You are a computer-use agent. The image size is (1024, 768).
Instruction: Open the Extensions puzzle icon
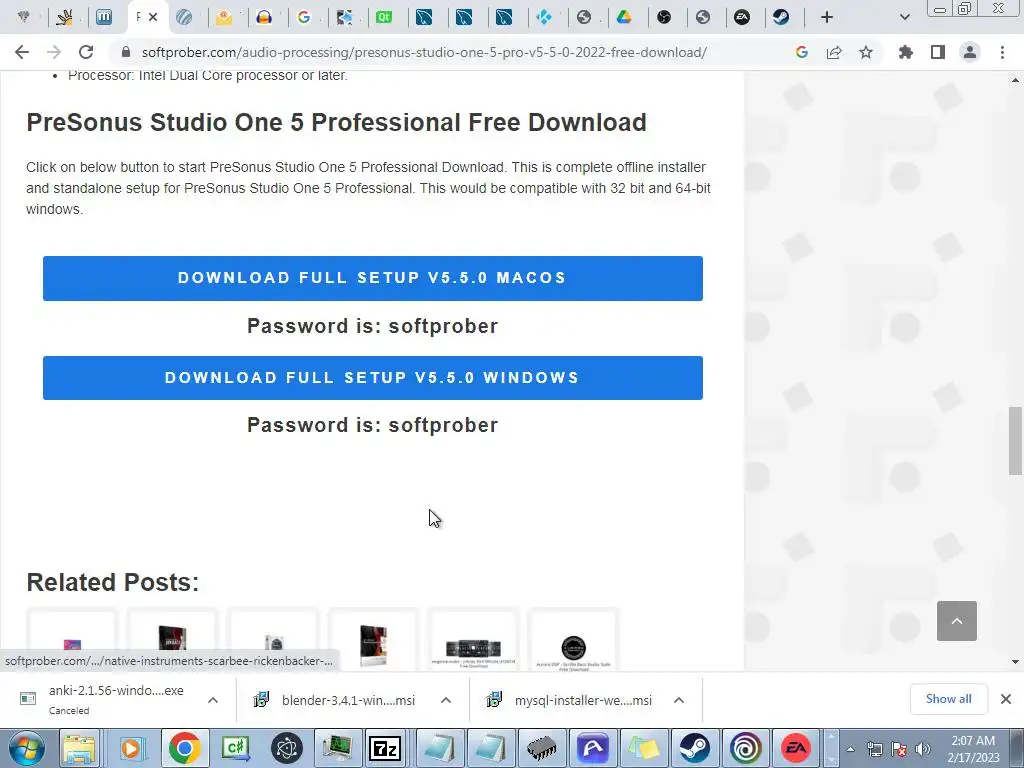906,52
